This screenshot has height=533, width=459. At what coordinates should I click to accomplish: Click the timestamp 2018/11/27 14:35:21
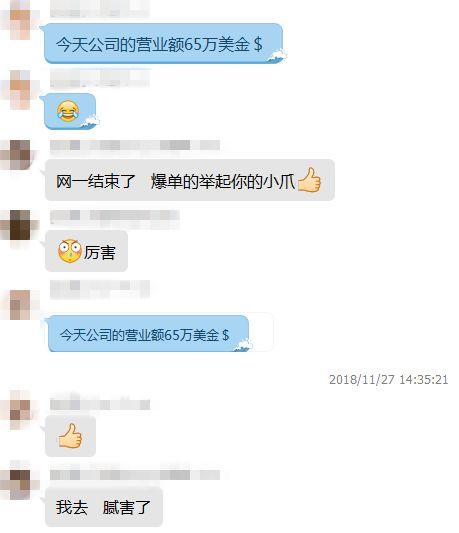(x=388, y=379)
